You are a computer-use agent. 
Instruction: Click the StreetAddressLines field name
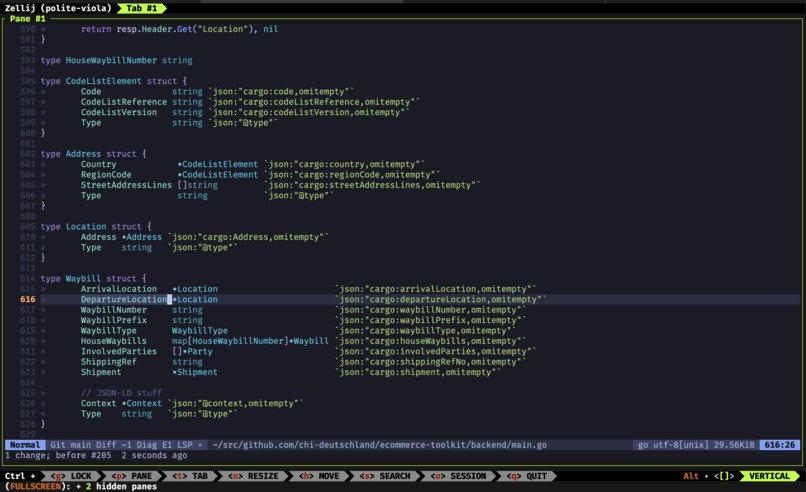126,185
